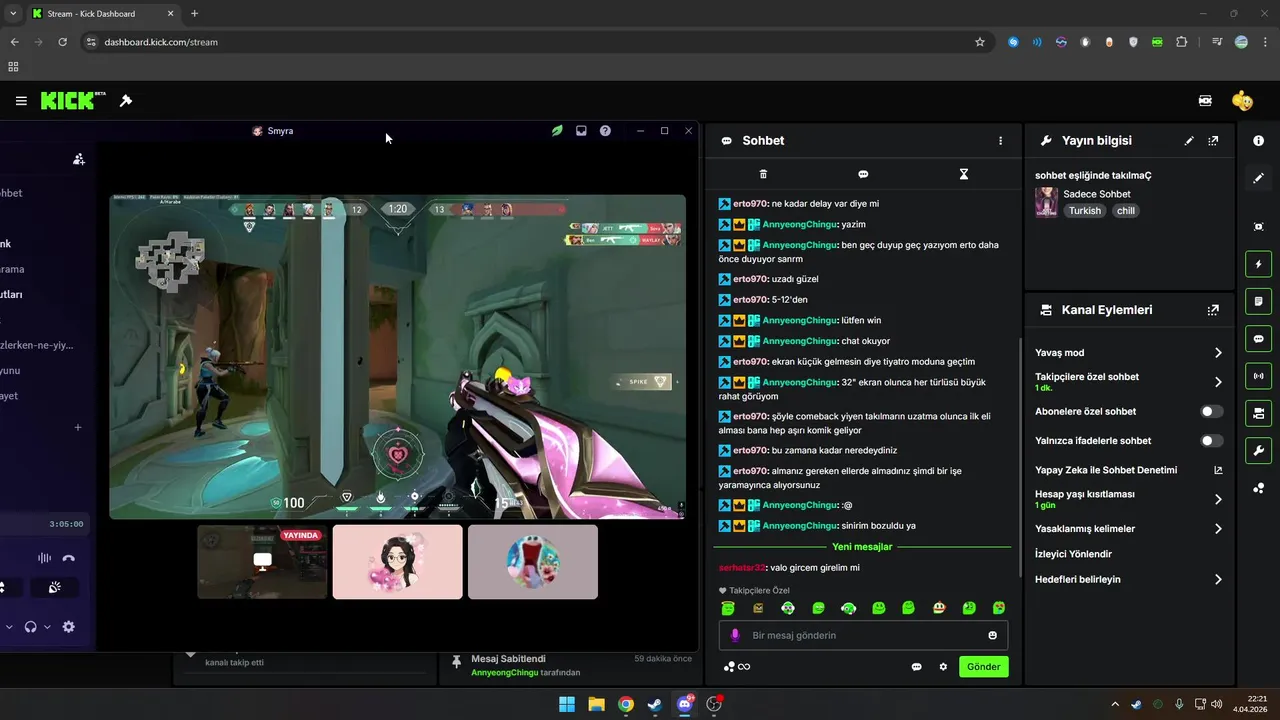Toggle Yalnızca ifadelerle sohbet switch
This screenshot has height=720, width=1280.
pos(1211,440)
